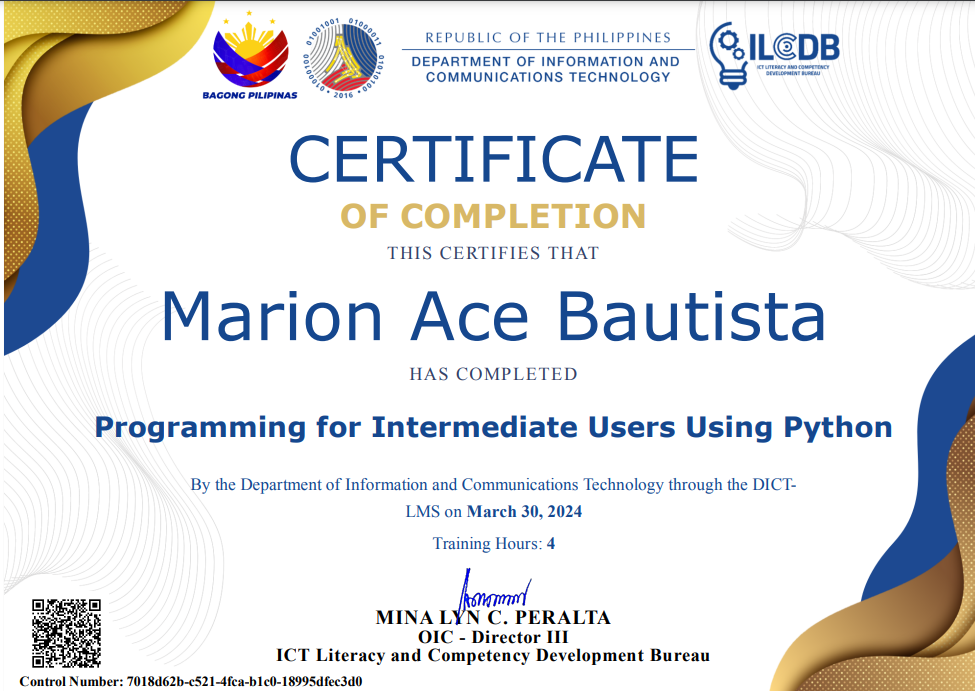Click the "Training Hours: 4" line

click(x=494, y=544)
